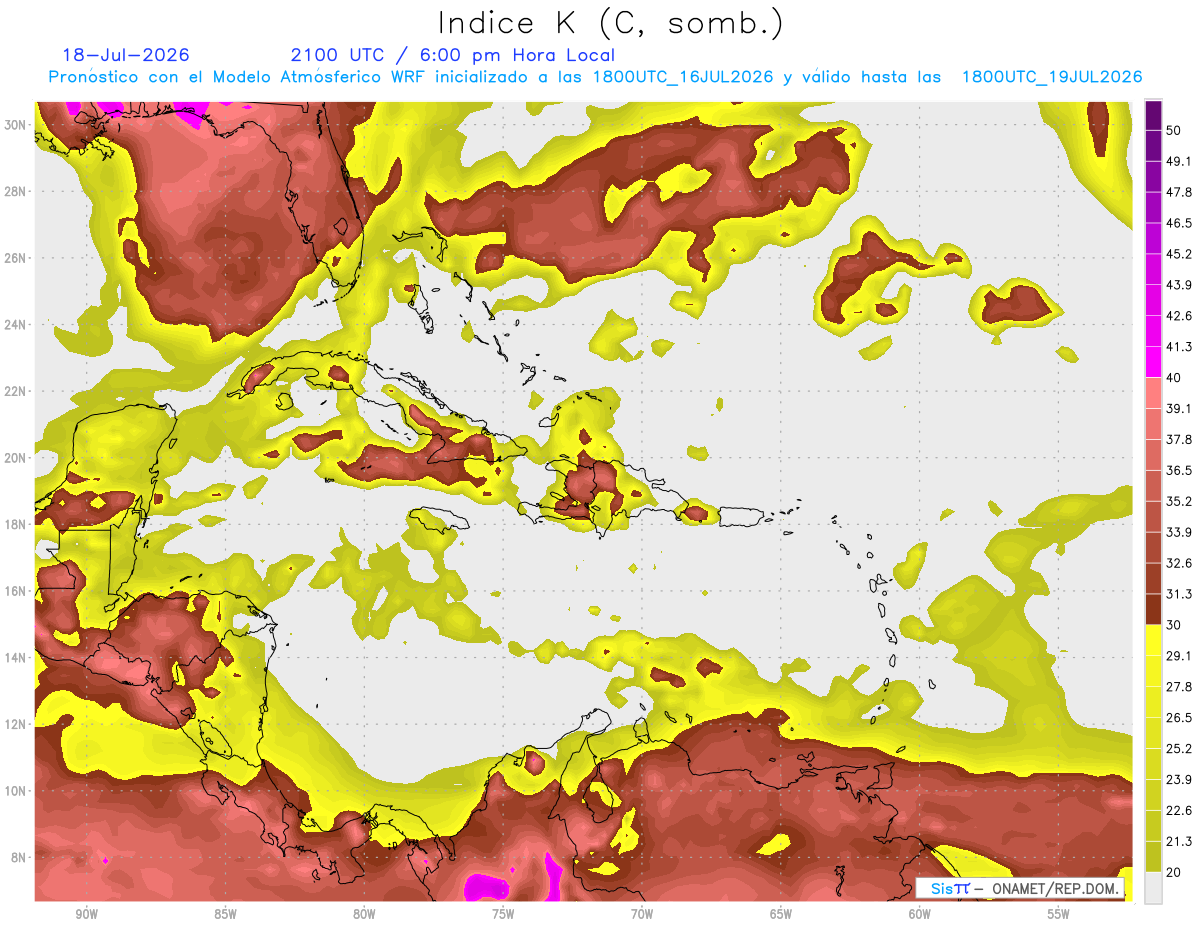Click the '2100 UTC / 6:00 pm Hora Local' time text
Viewport: 1200px width, 927px height.
click(453, 55)
